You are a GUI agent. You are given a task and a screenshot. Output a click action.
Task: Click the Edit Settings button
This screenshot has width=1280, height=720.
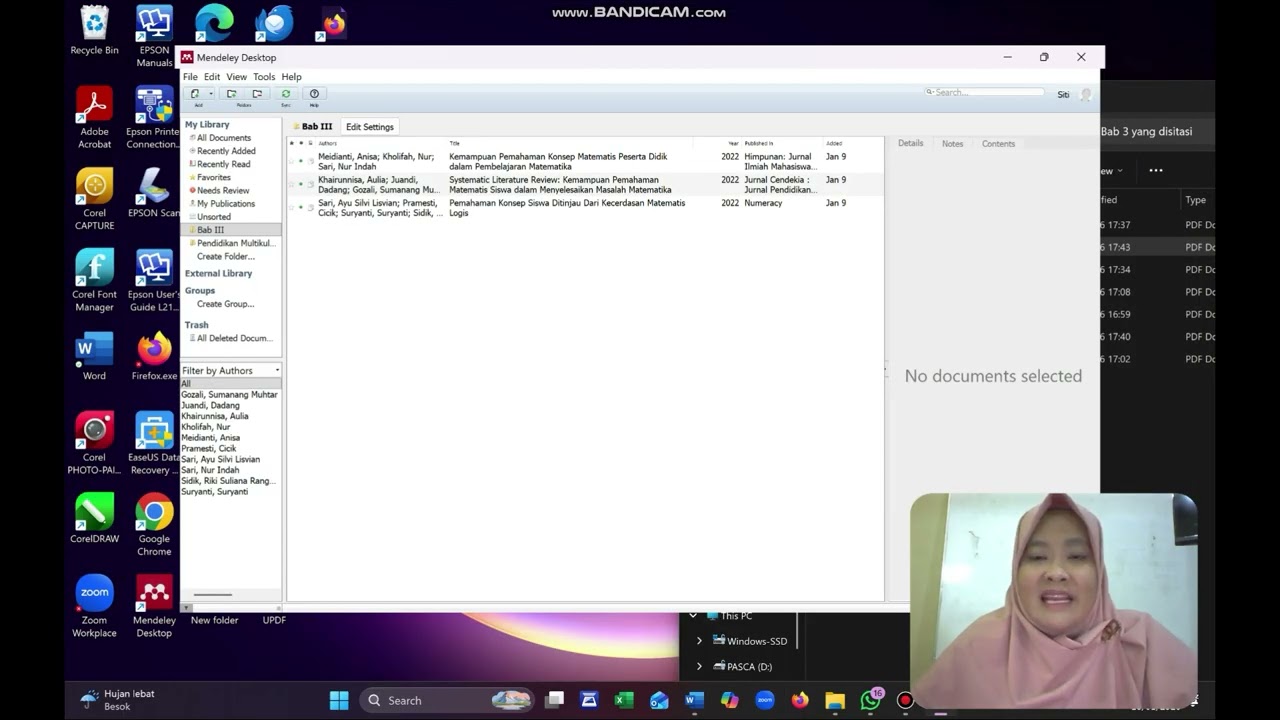pos(370,127)
